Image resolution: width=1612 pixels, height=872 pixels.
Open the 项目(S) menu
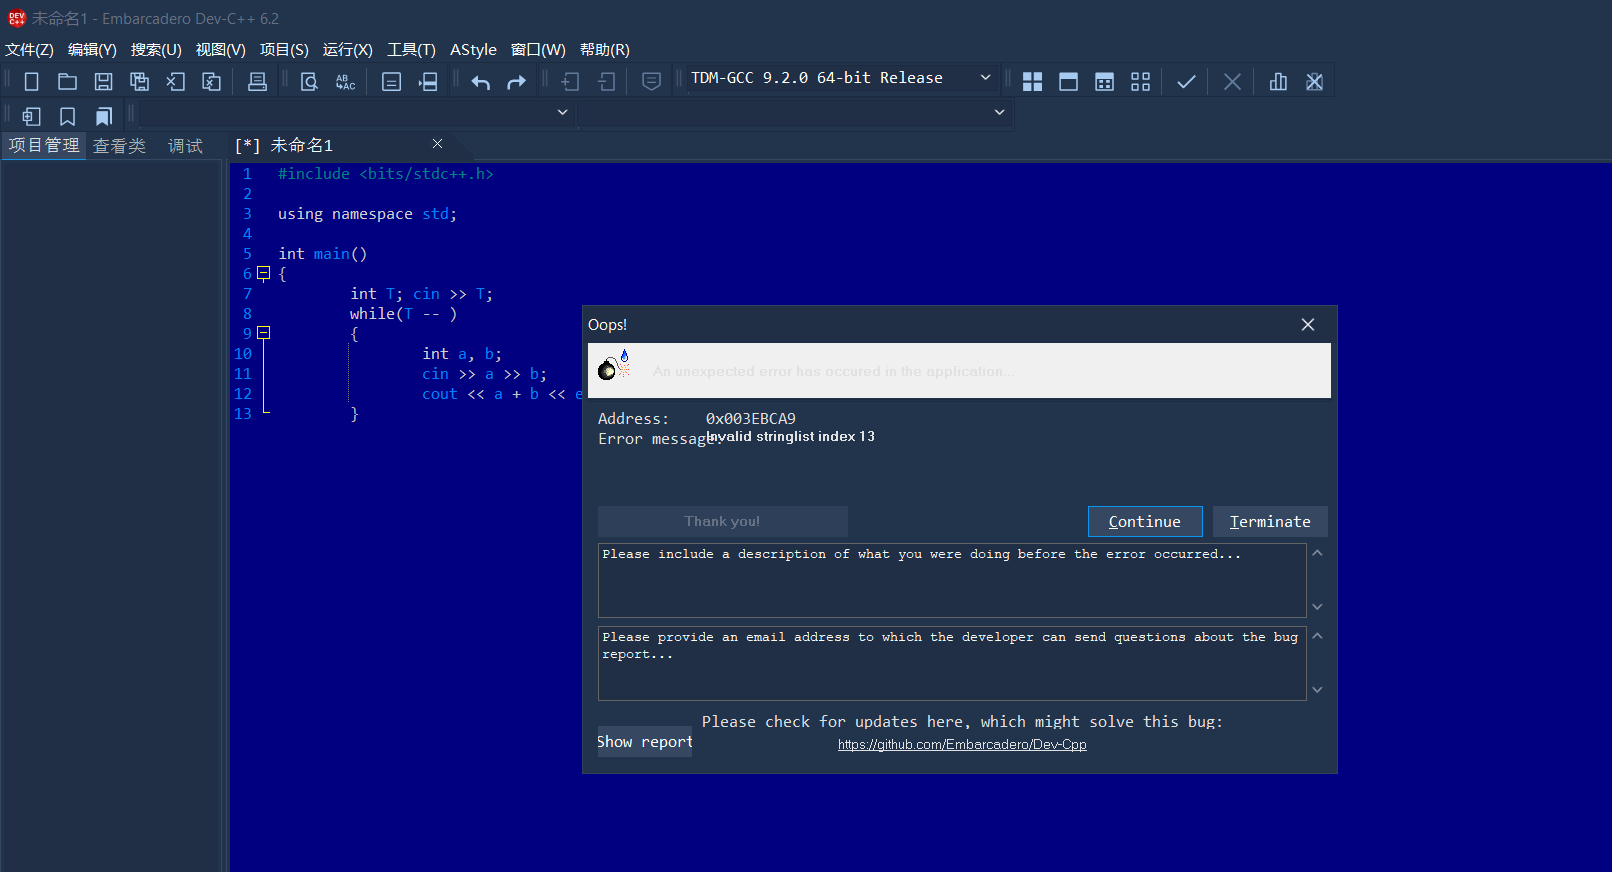pyautogui.click(x=285, y=50)
